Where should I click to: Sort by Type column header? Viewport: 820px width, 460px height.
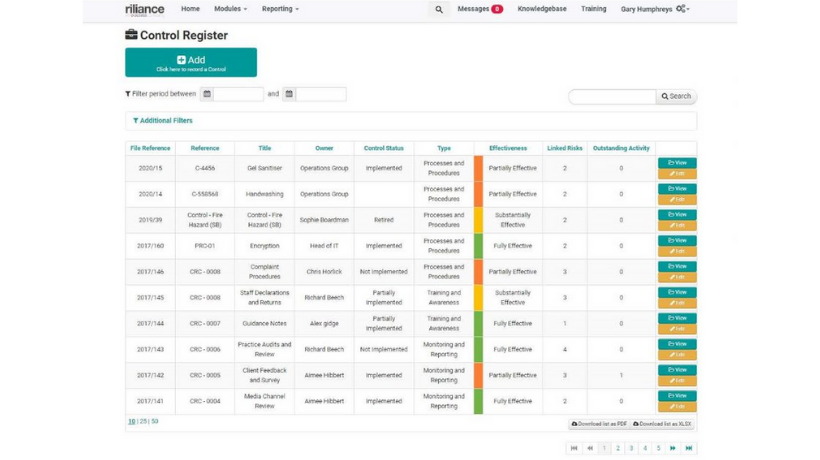click(x=444, y=148)
